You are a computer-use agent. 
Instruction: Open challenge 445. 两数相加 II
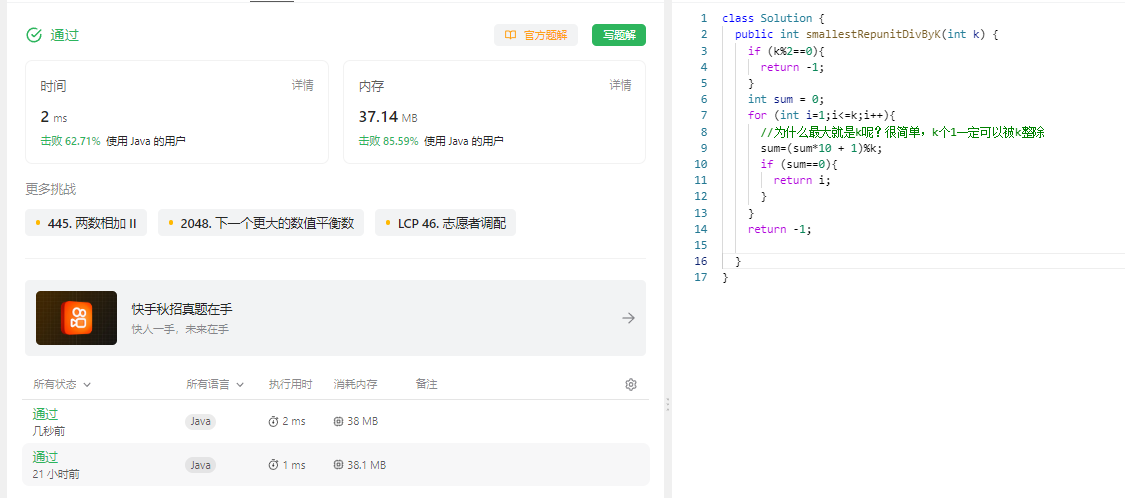pos(86,223)
